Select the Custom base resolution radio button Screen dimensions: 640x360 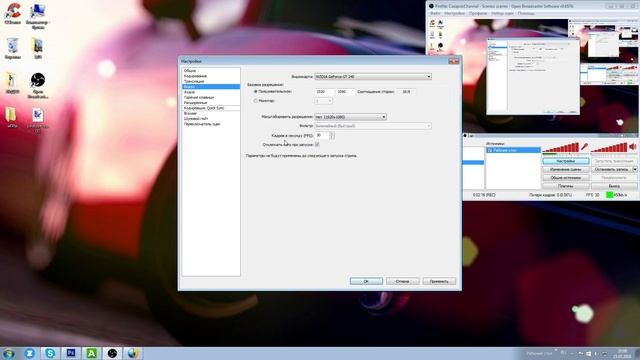point(256,92)
